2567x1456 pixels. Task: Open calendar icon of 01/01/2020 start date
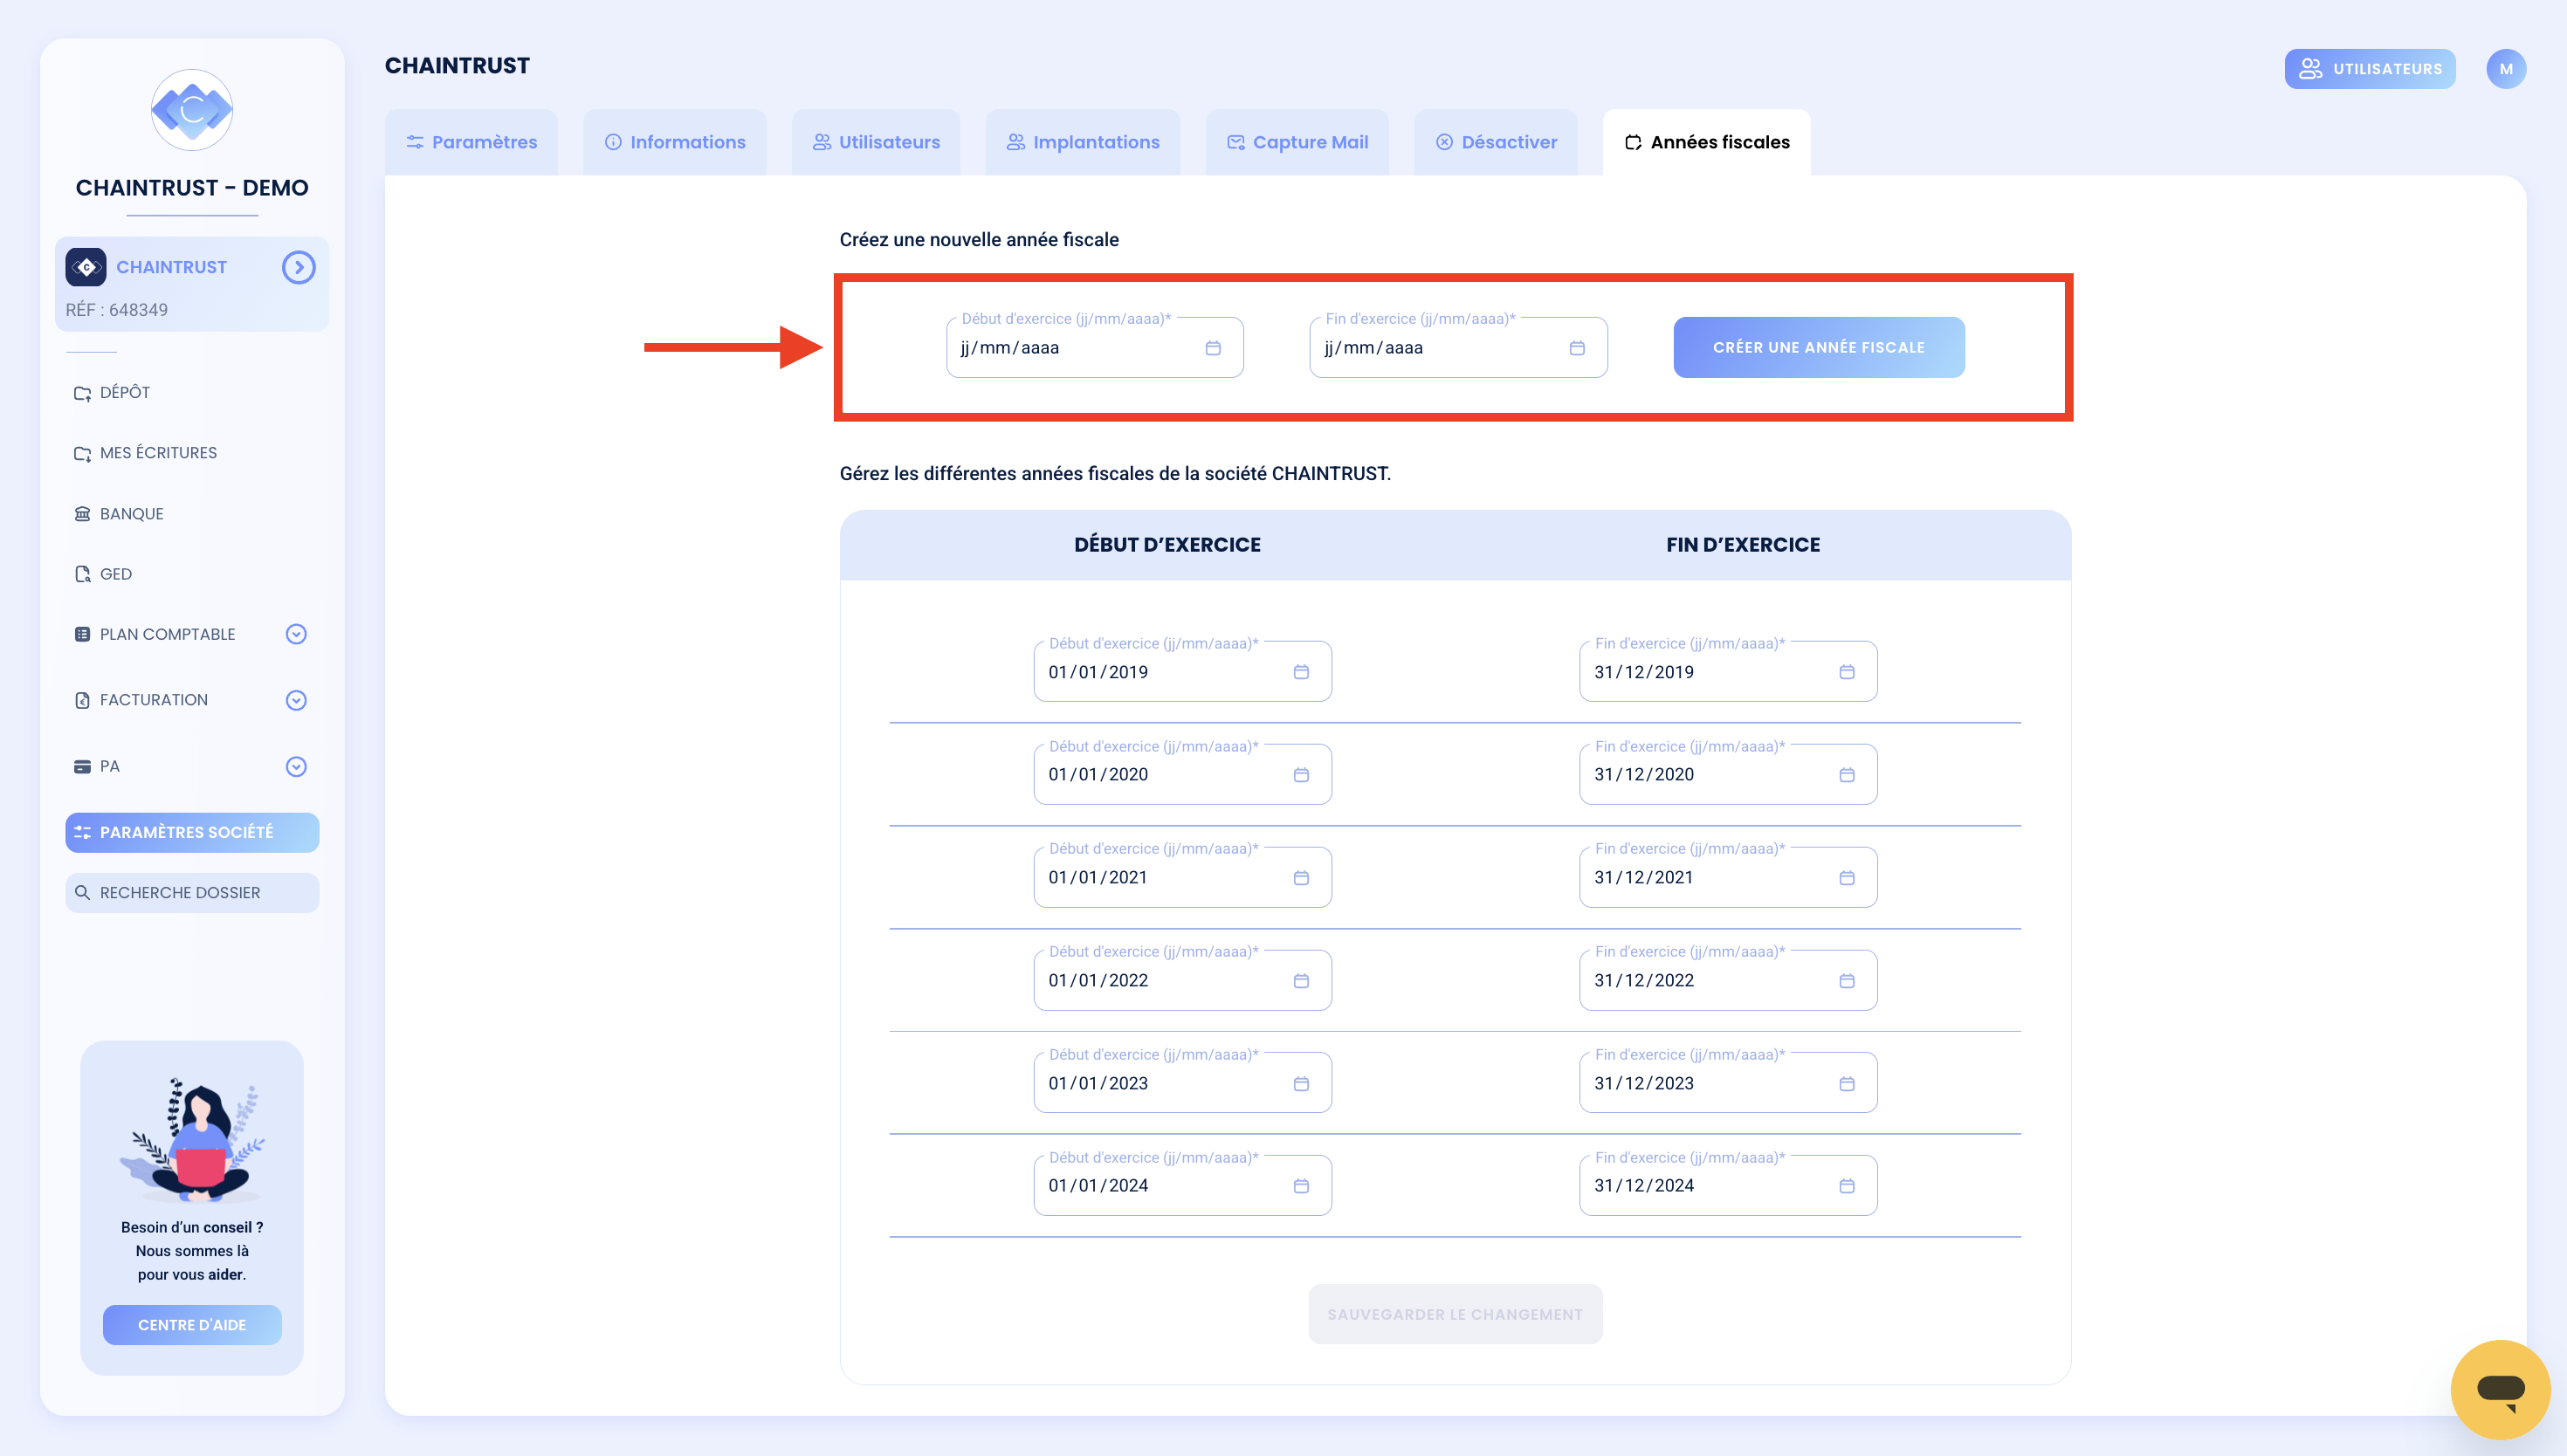pyautogui.click(x=1300, y=775)
